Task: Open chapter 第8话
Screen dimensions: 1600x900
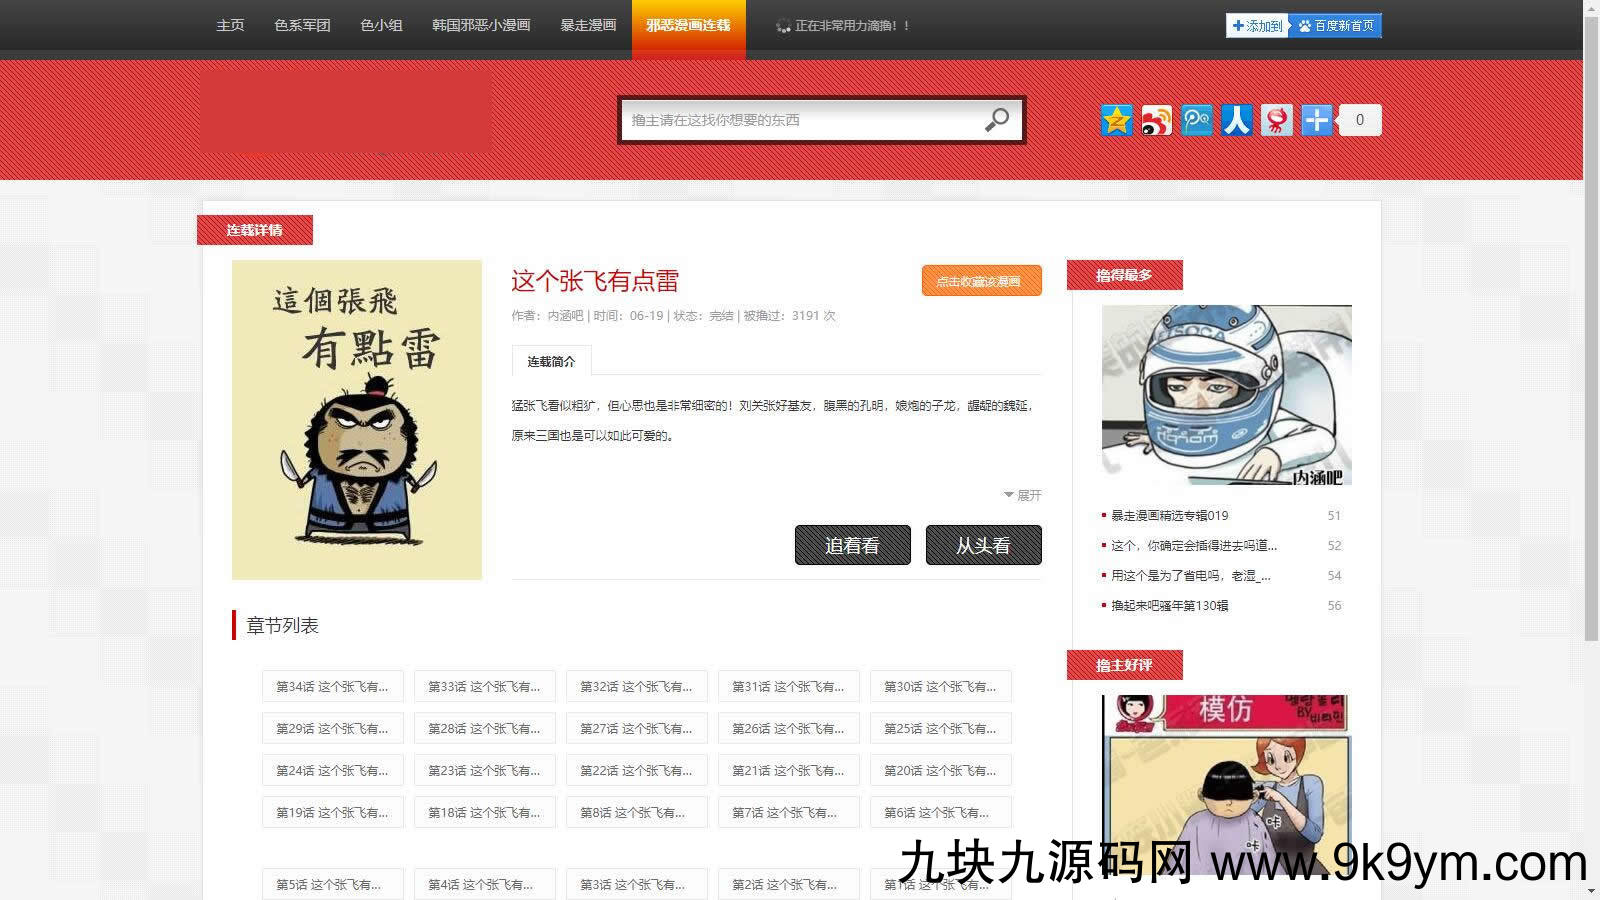Action: click(x=637, y=813)
